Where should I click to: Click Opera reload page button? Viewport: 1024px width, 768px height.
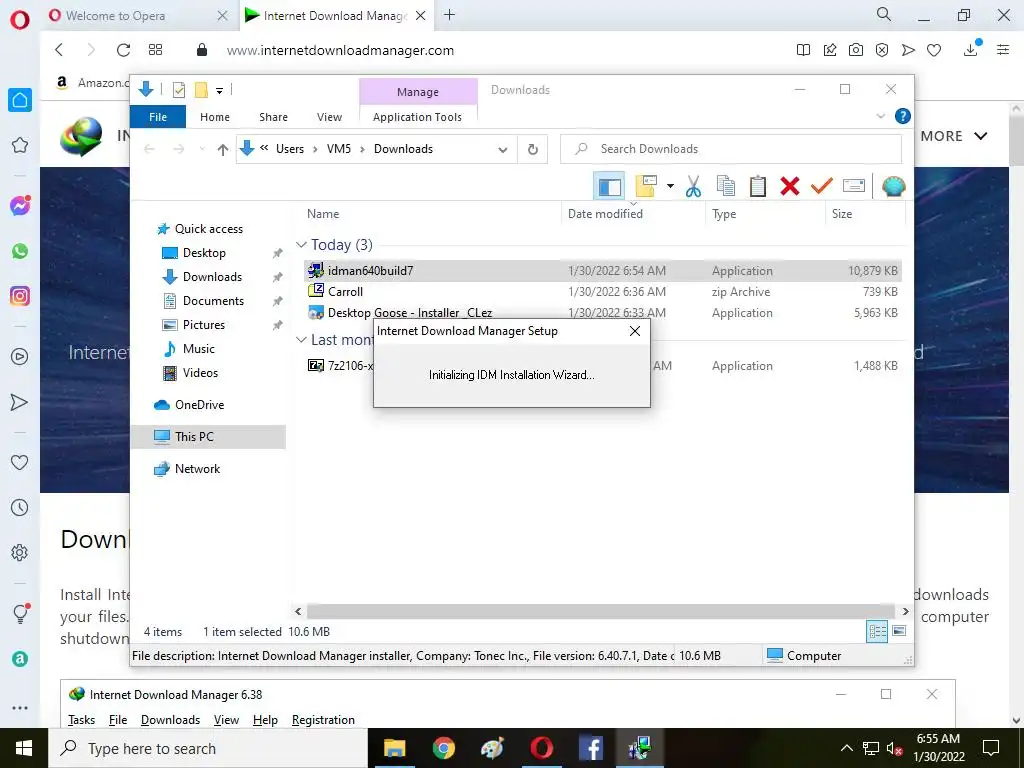[123, 50]
